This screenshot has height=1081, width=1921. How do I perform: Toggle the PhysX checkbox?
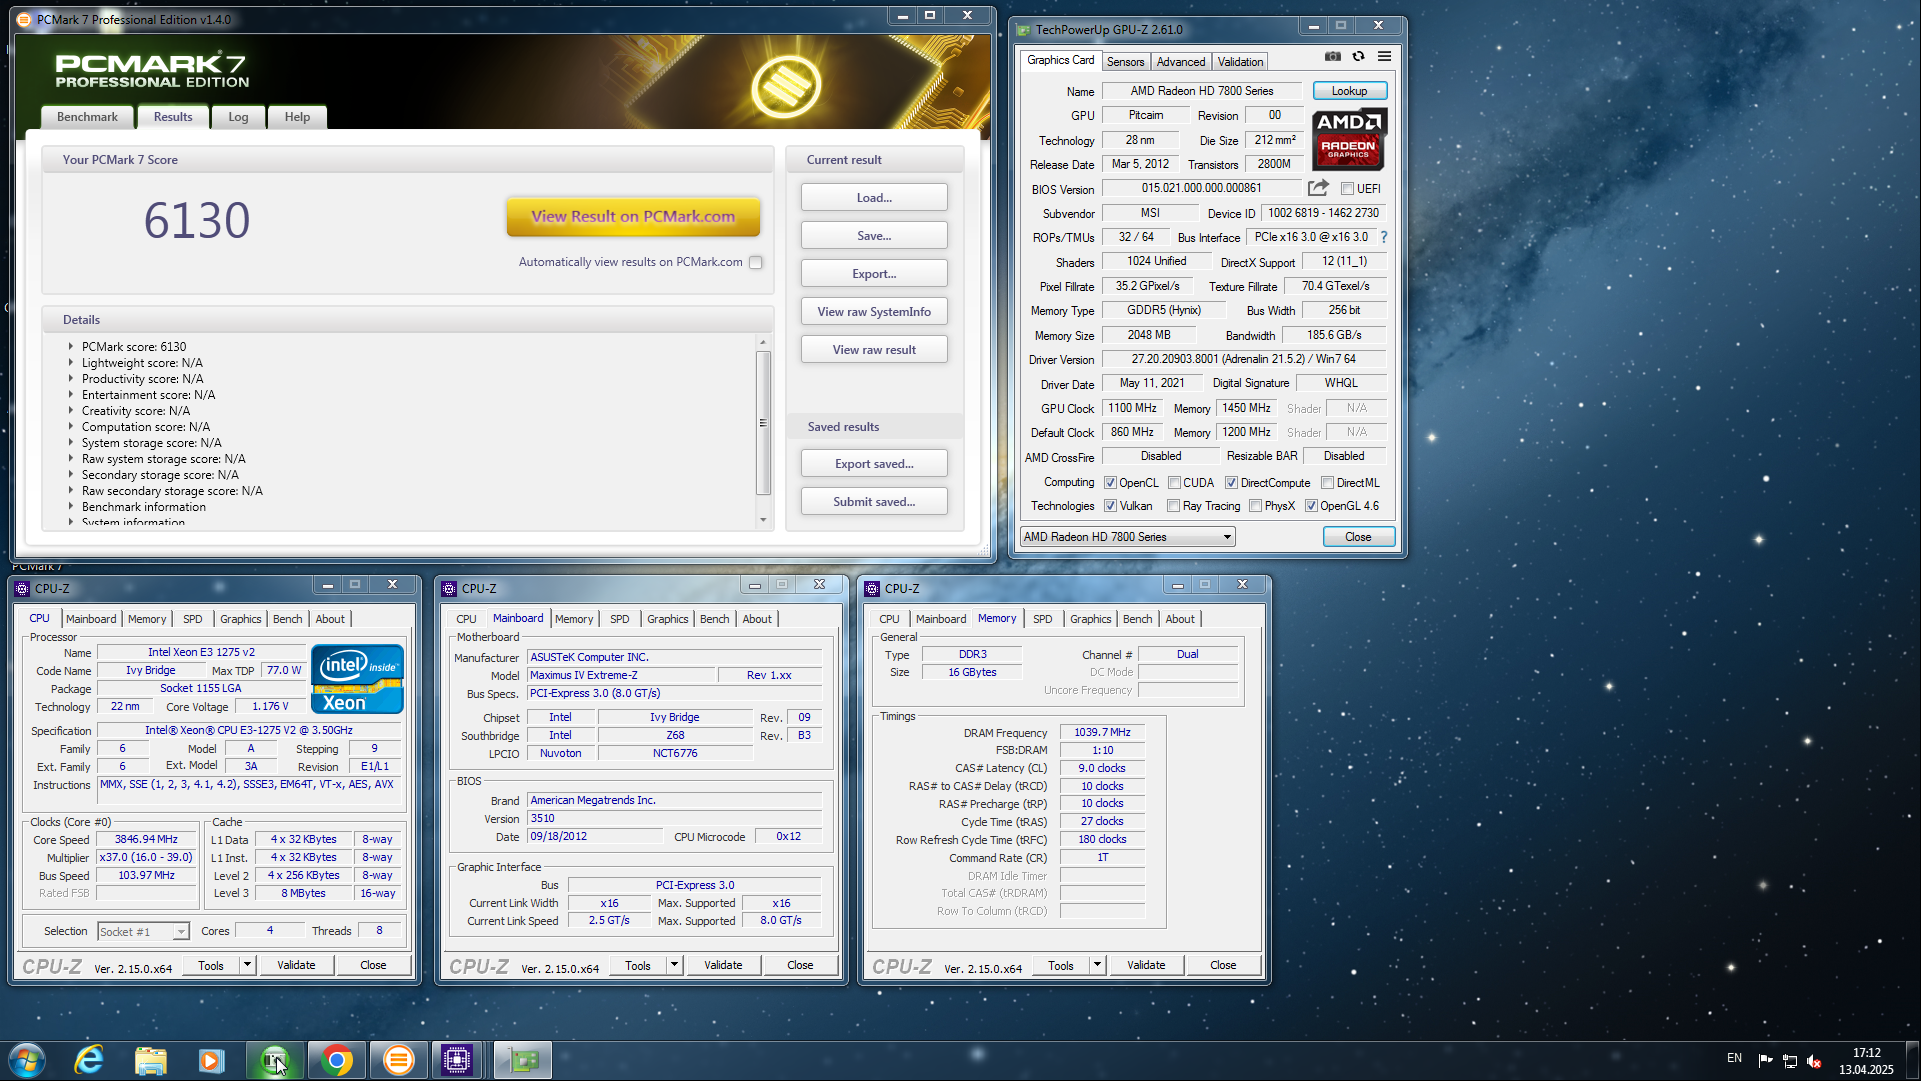pyautogui.click(x=1255, y=505)
